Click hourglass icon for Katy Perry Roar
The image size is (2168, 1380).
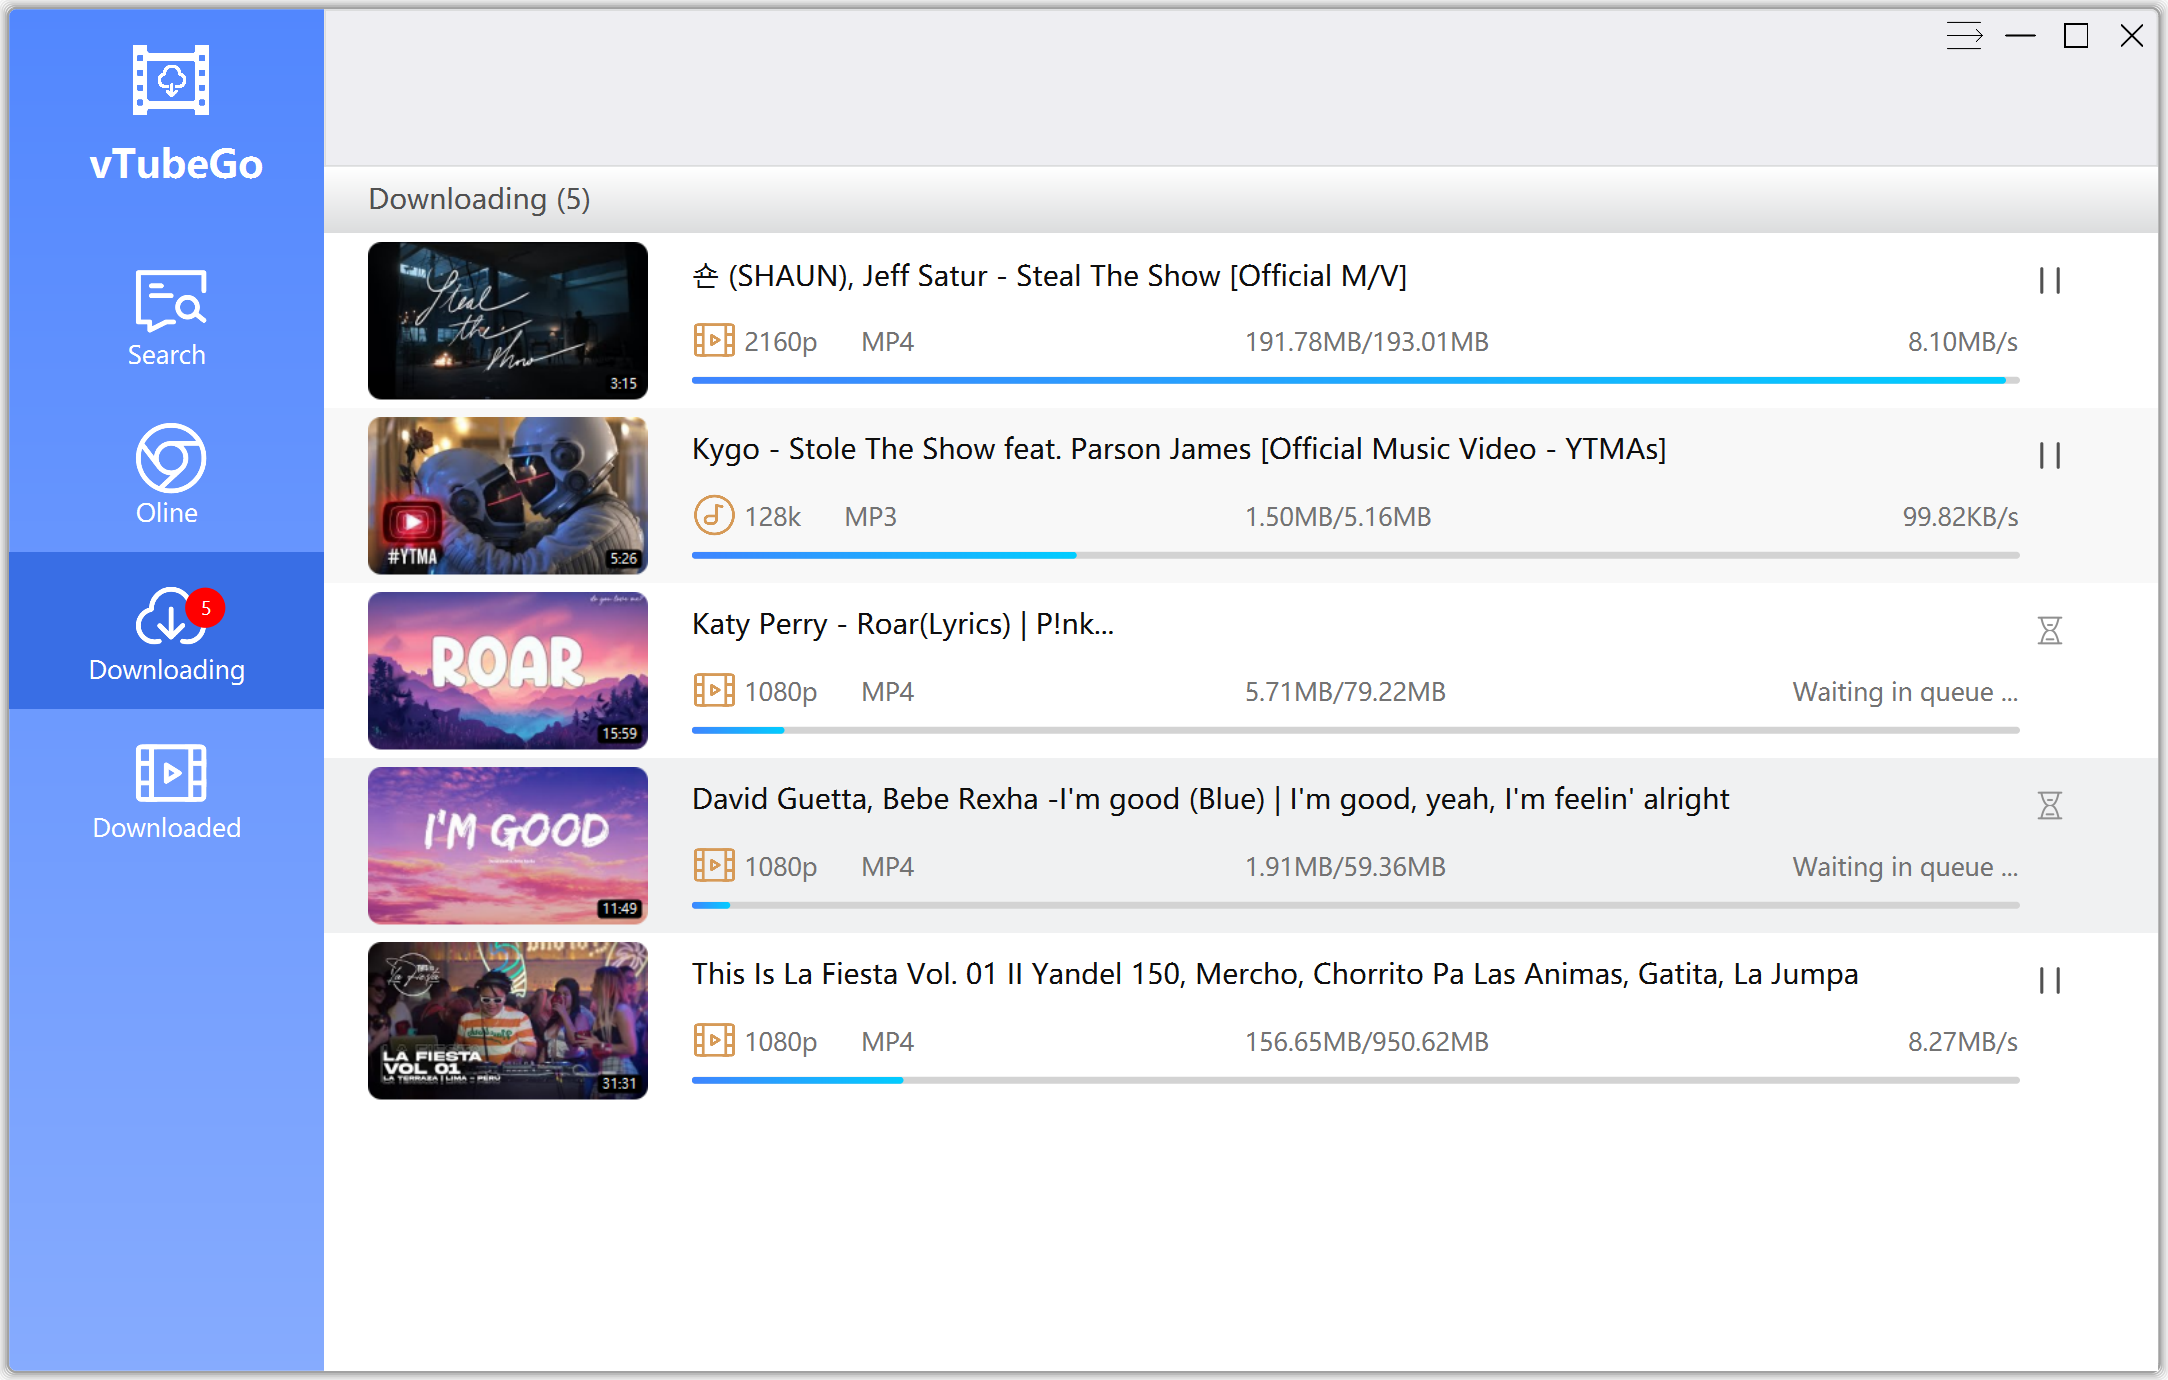coord(2050,630)
